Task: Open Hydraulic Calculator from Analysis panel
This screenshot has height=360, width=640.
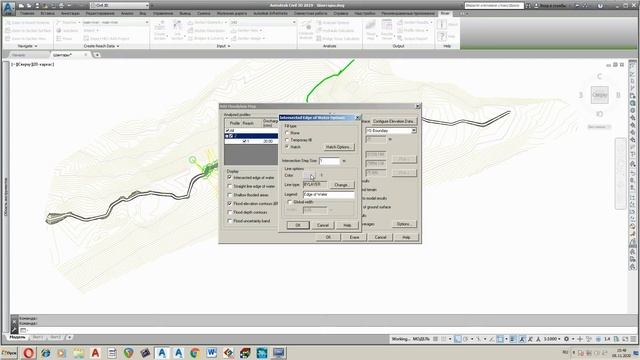Action: click(335, 31)
